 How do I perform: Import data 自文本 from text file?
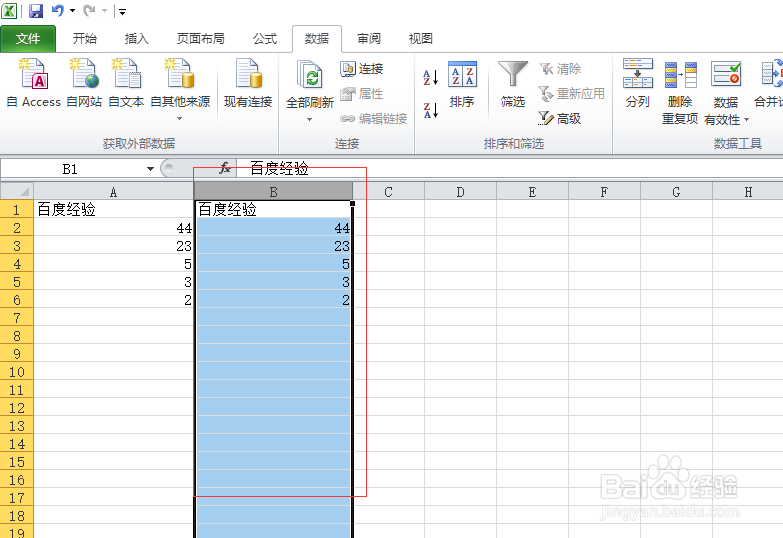[126, 83]
